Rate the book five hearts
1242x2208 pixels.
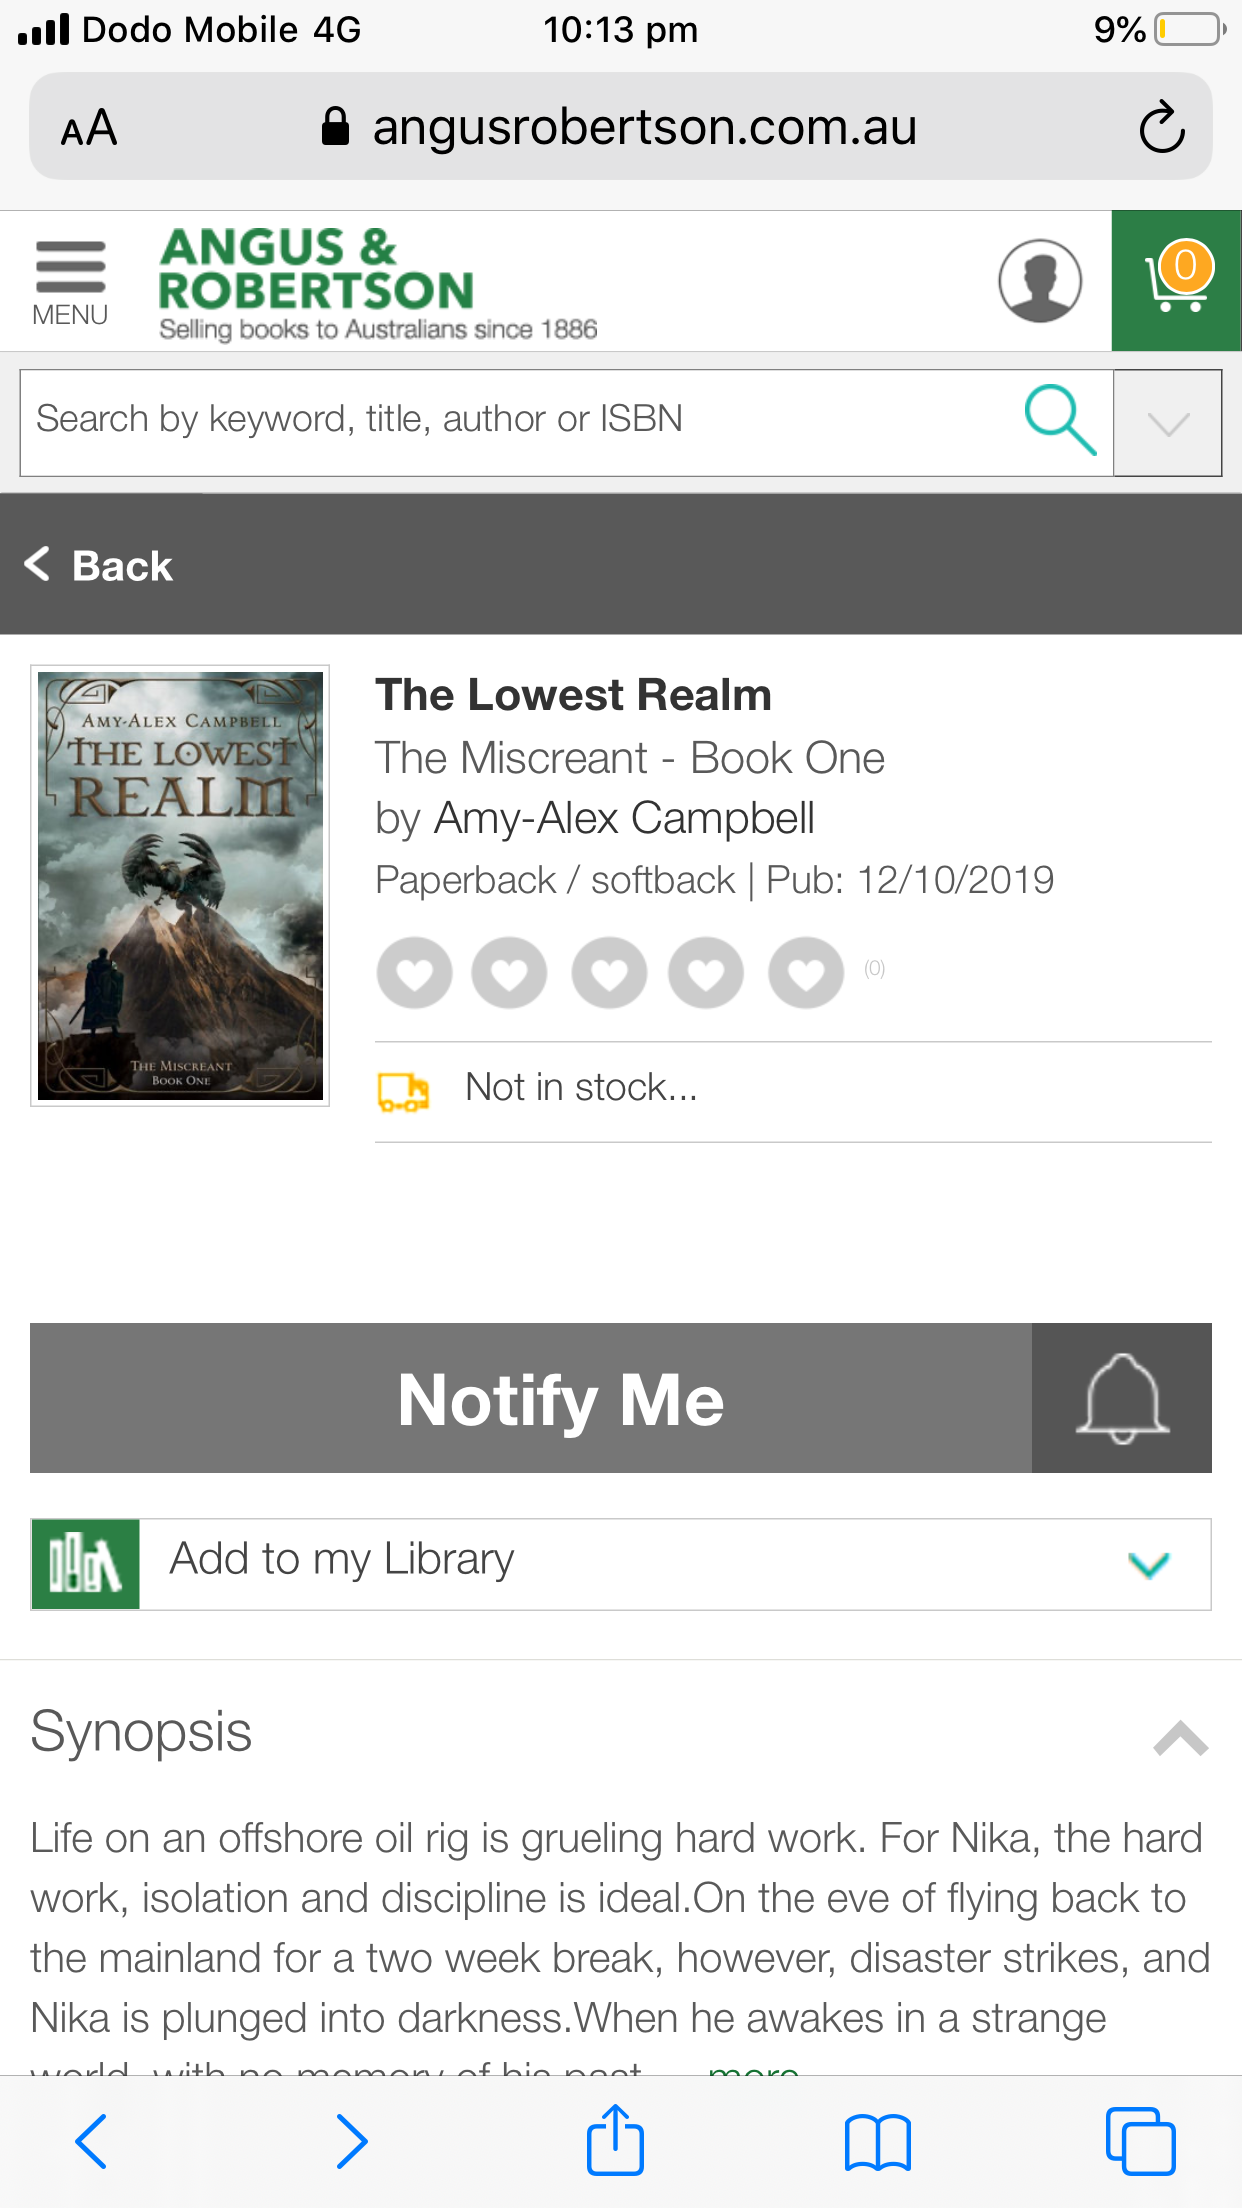coord(806,972)
